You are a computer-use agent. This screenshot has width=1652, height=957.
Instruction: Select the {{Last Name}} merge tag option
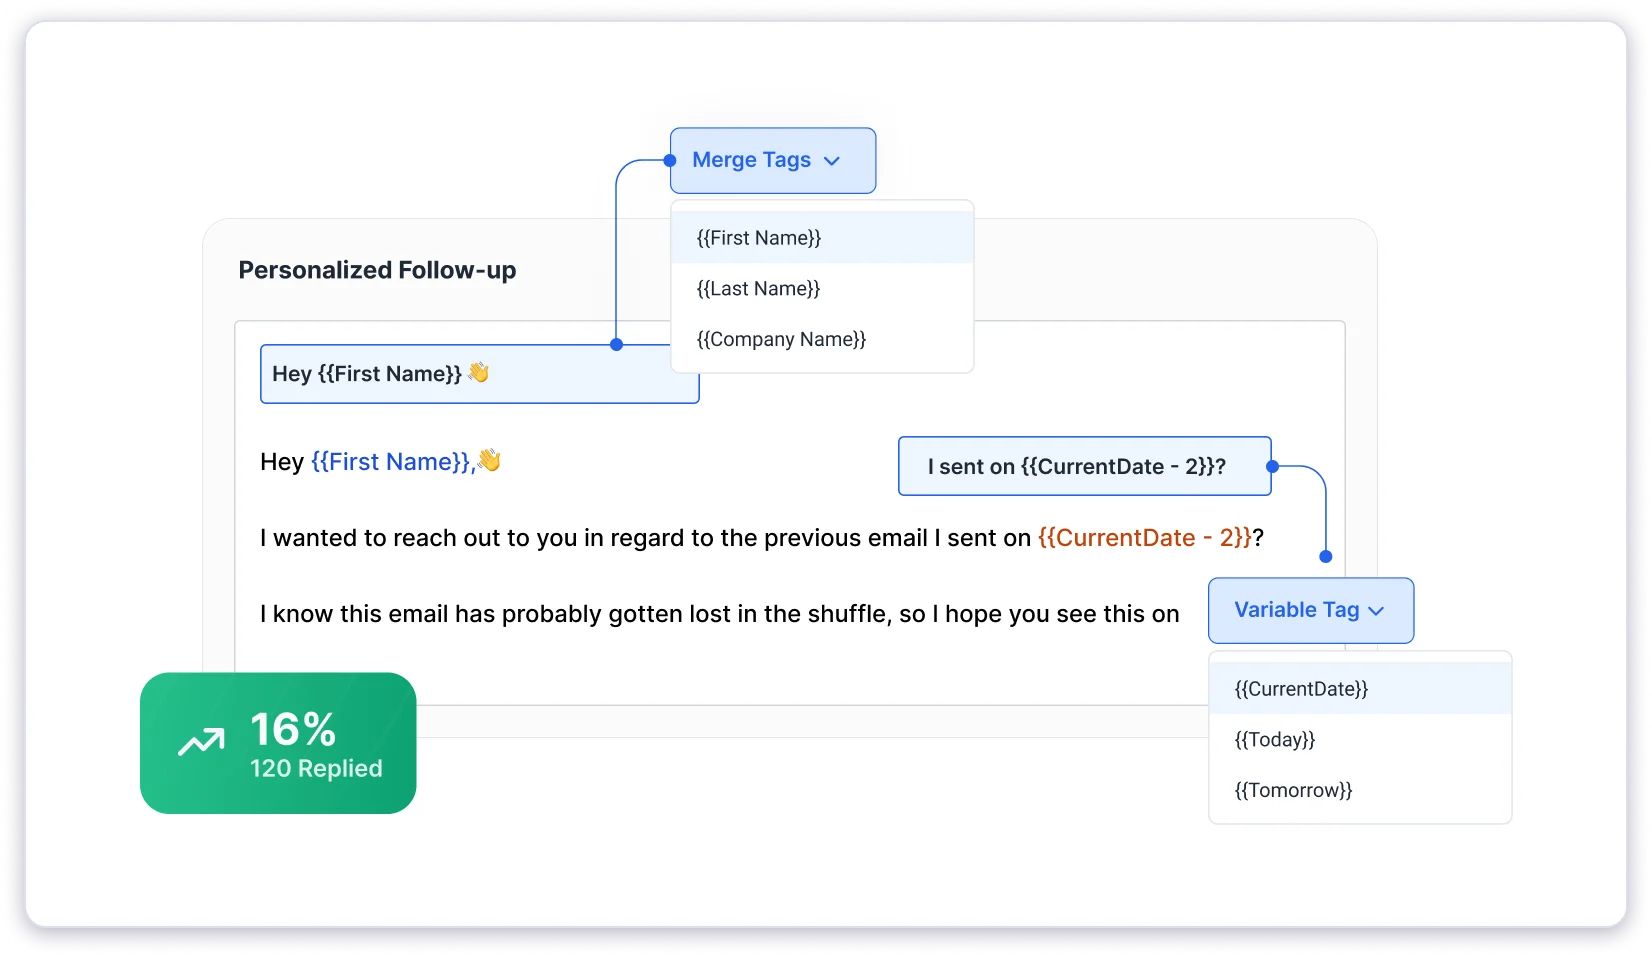[x=822, y=289]
